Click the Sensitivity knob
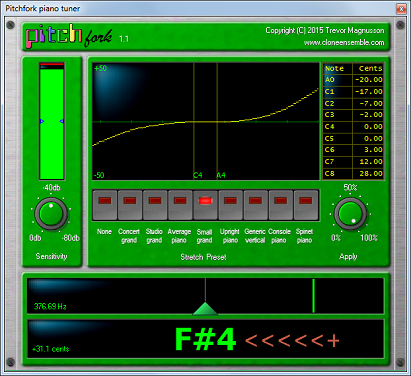Screen dimensions: 411x376 (51, 214)
